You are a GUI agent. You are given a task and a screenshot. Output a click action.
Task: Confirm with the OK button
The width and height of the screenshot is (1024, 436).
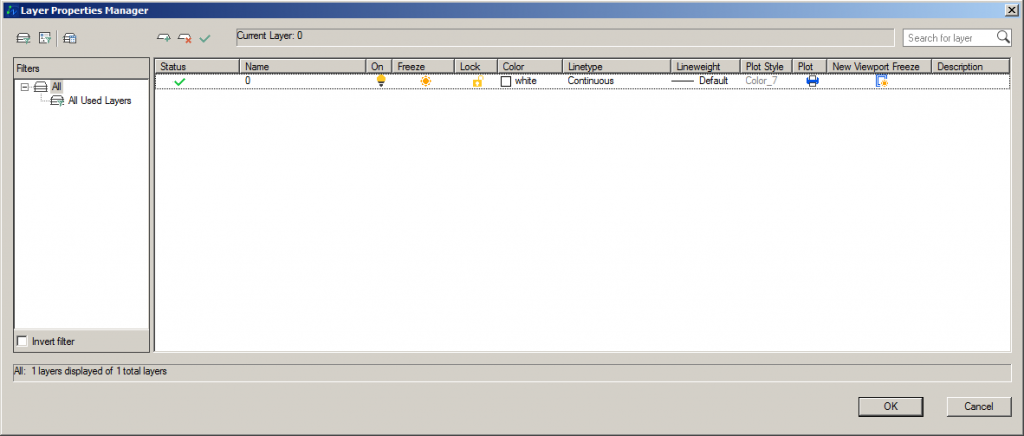[x=891, y=406]
